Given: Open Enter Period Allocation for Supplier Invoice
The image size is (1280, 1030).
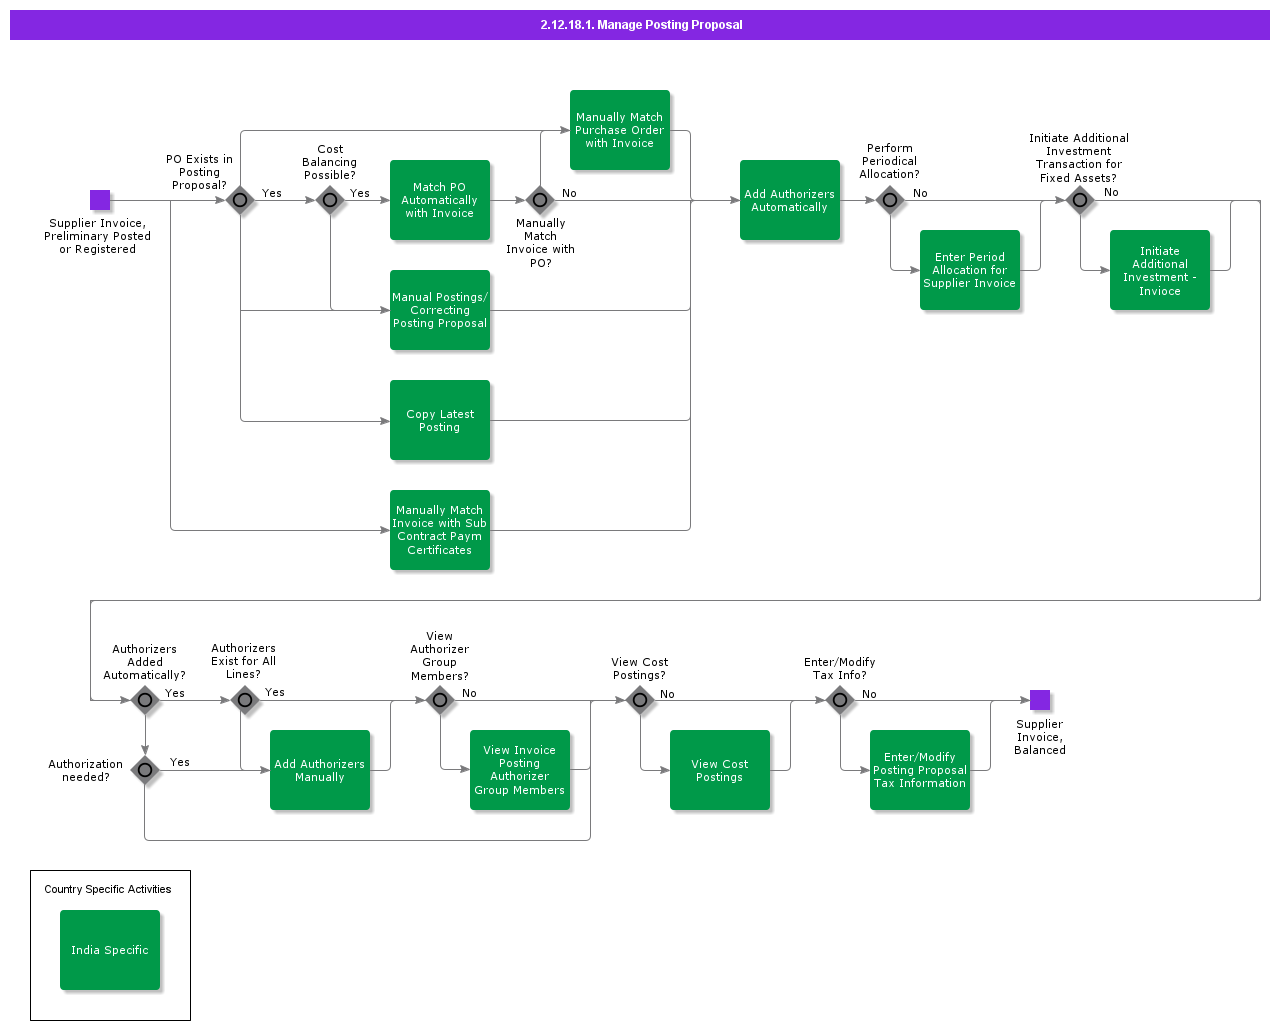Looking at the screenshot, I should pyautogui.click(x=970, y=270).
